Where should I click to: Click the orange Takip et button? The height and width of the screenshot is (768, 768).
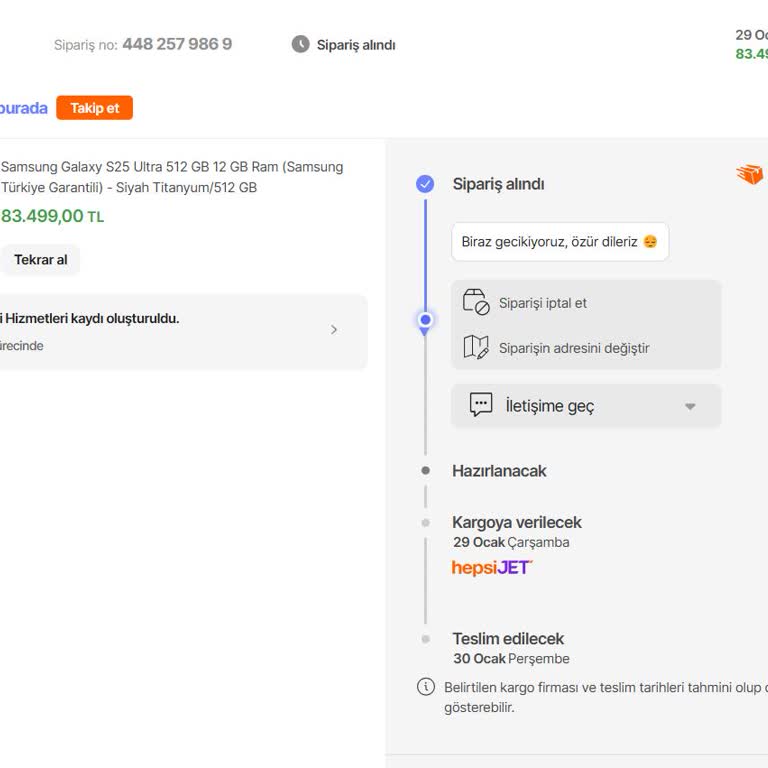click(x=94, y=108)
